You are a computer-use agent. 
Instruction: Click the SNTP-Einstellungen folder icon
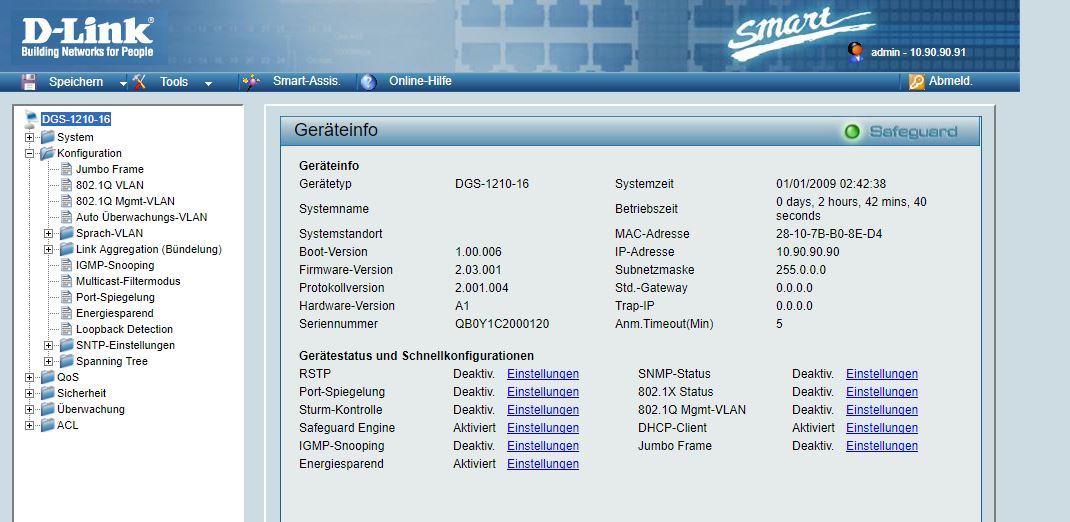tap(66, 345)
